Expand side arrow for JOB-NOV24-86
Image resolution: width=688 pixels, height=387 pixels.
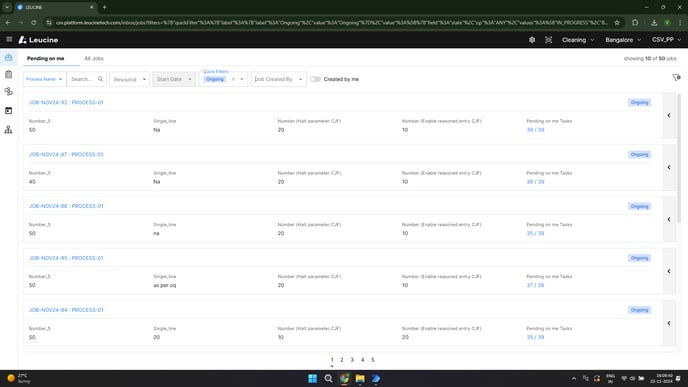click(x=669, y=219)
